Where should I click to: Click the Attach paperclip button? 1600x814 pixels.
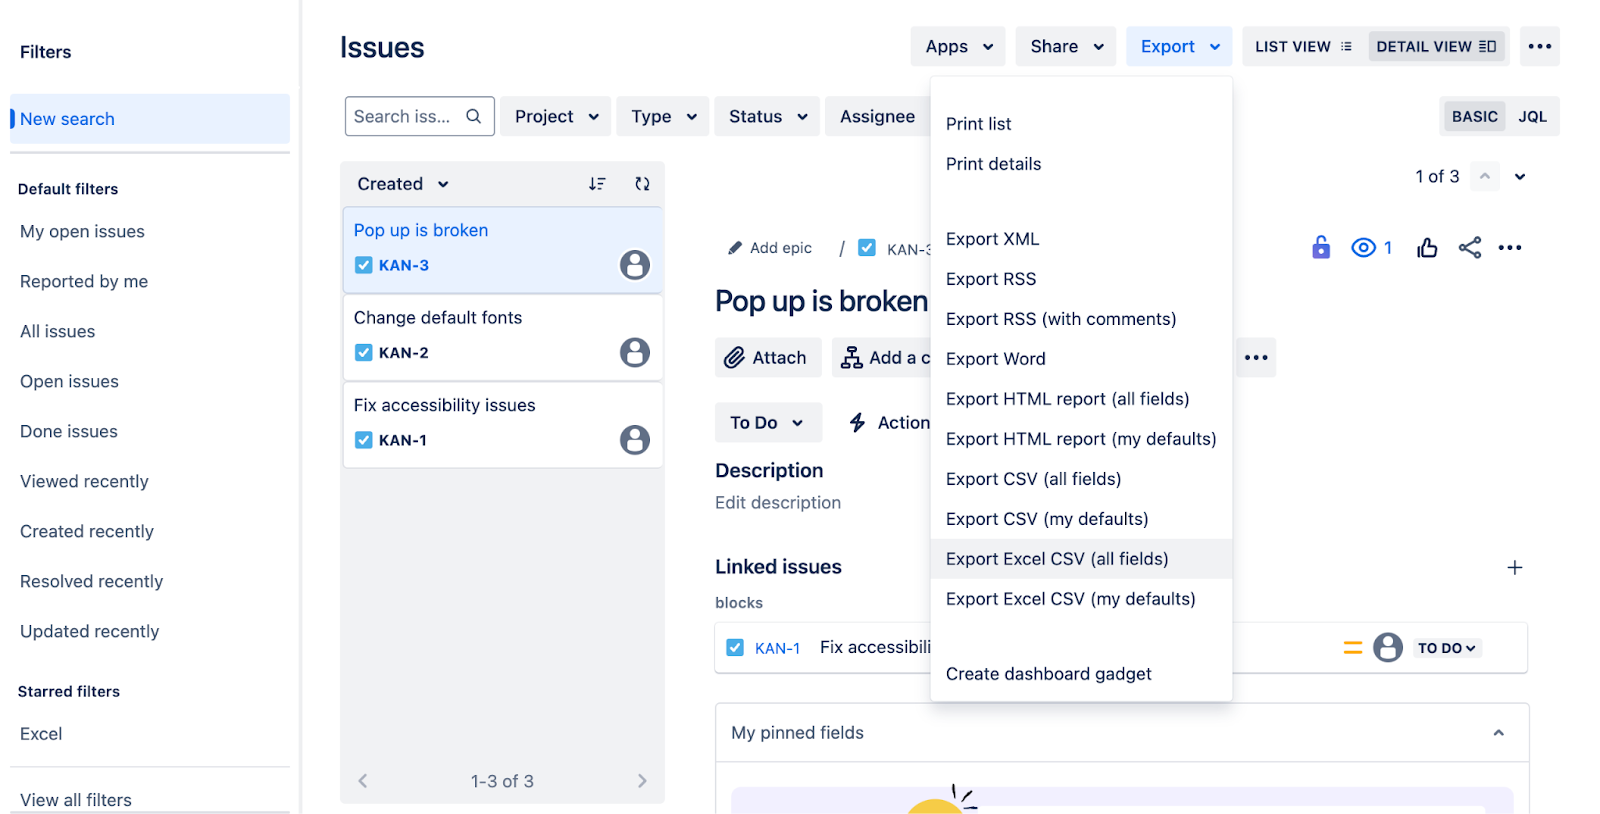(x=768, y=357)
